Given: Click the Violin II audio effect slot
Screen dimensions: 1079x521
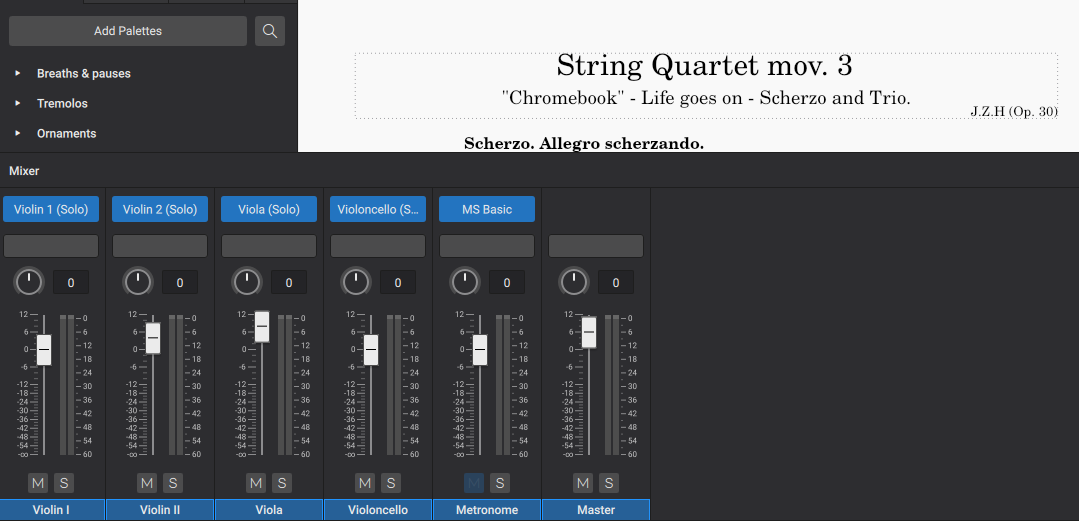Looking at the screenshot, I should click(x=160, y=246).
